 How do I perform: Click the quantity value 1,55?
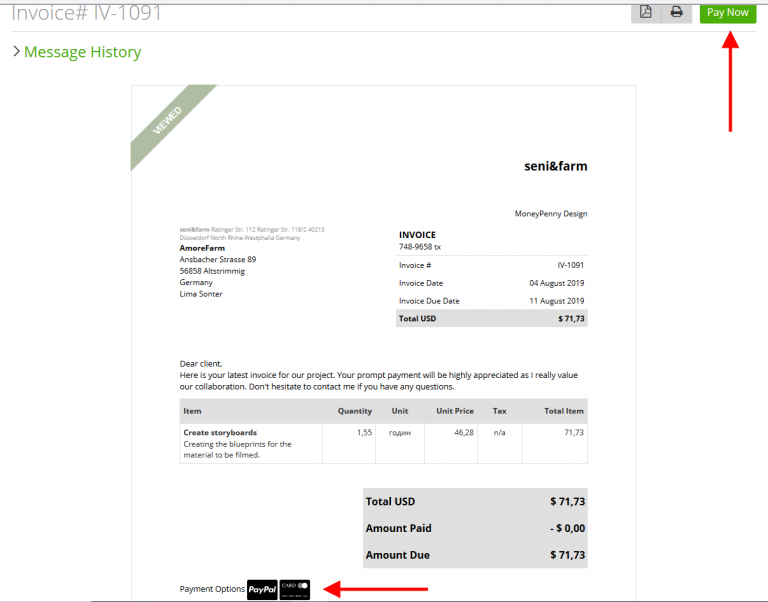point(364,433)
